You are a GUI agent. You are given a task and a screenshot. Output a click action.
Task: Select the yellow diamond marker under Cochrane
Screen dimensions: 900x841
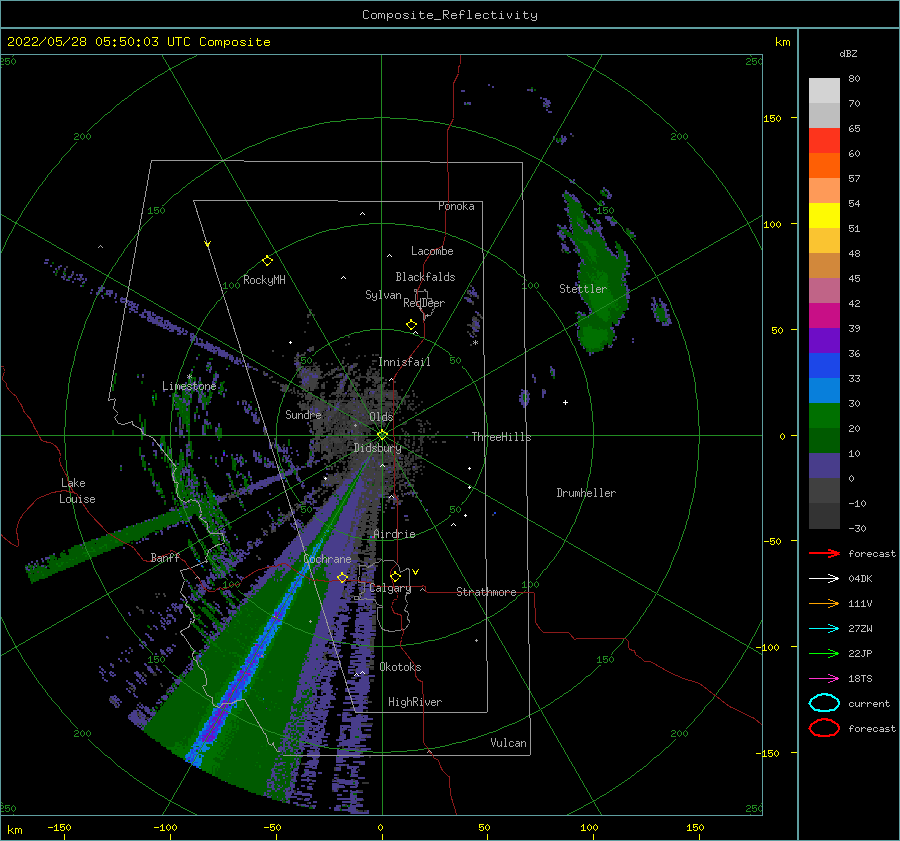pos(342,577)
